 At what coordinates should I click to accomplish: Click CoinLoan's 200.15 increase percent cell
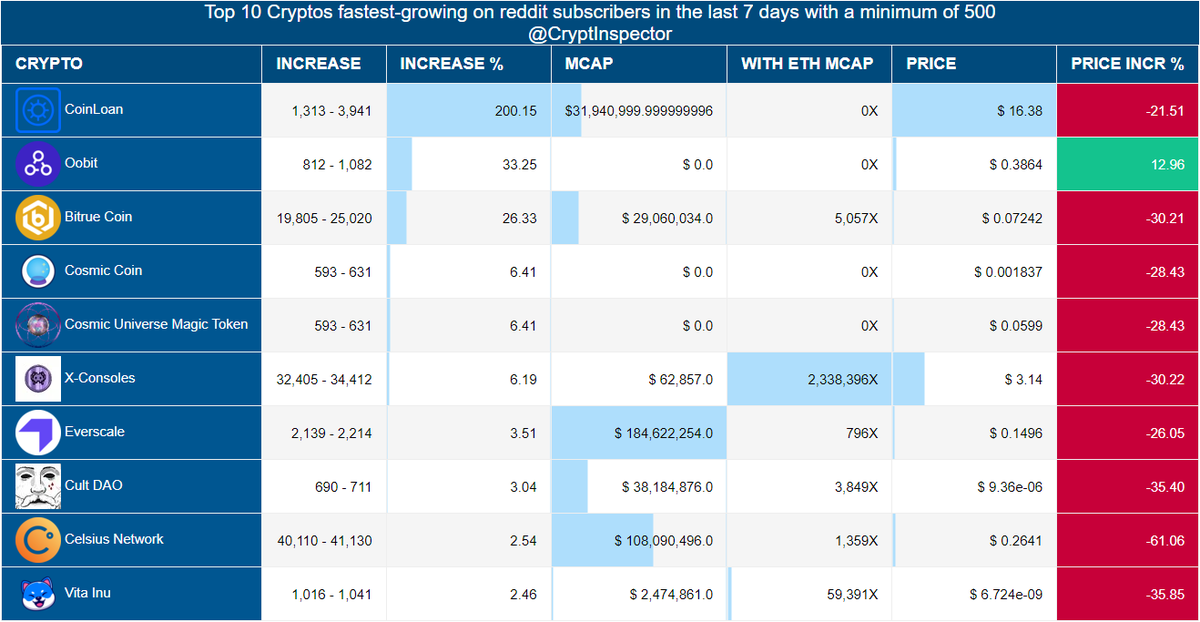pos(469,111)
